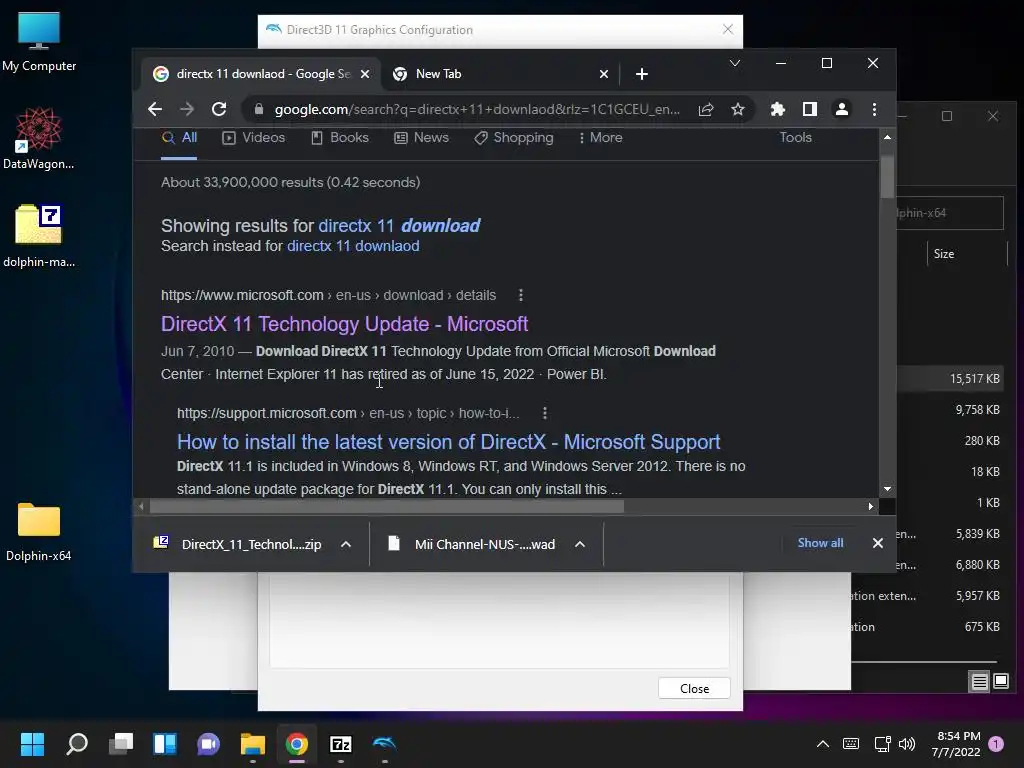
Task: Switch file explorer to details view icon
Action: tap(980, 682)
